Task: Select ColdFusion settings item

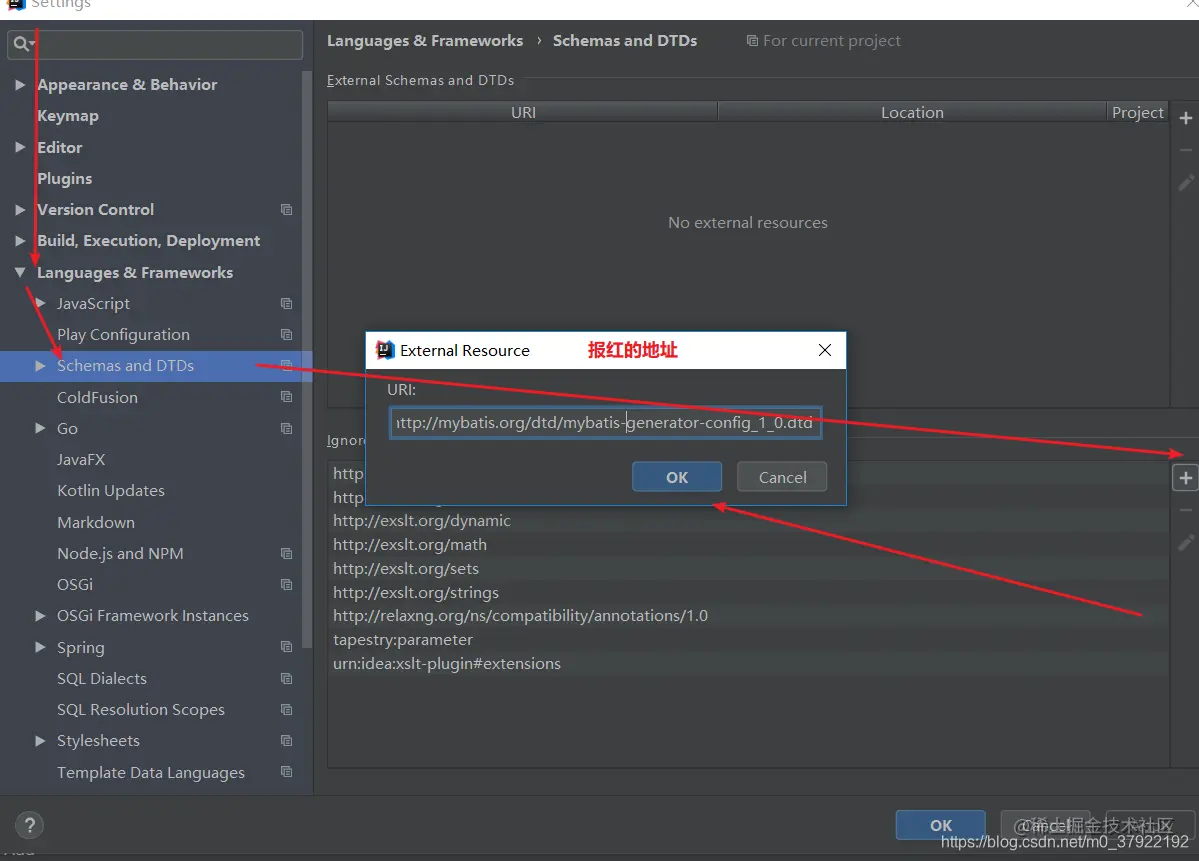Action: tap(97, 397)
